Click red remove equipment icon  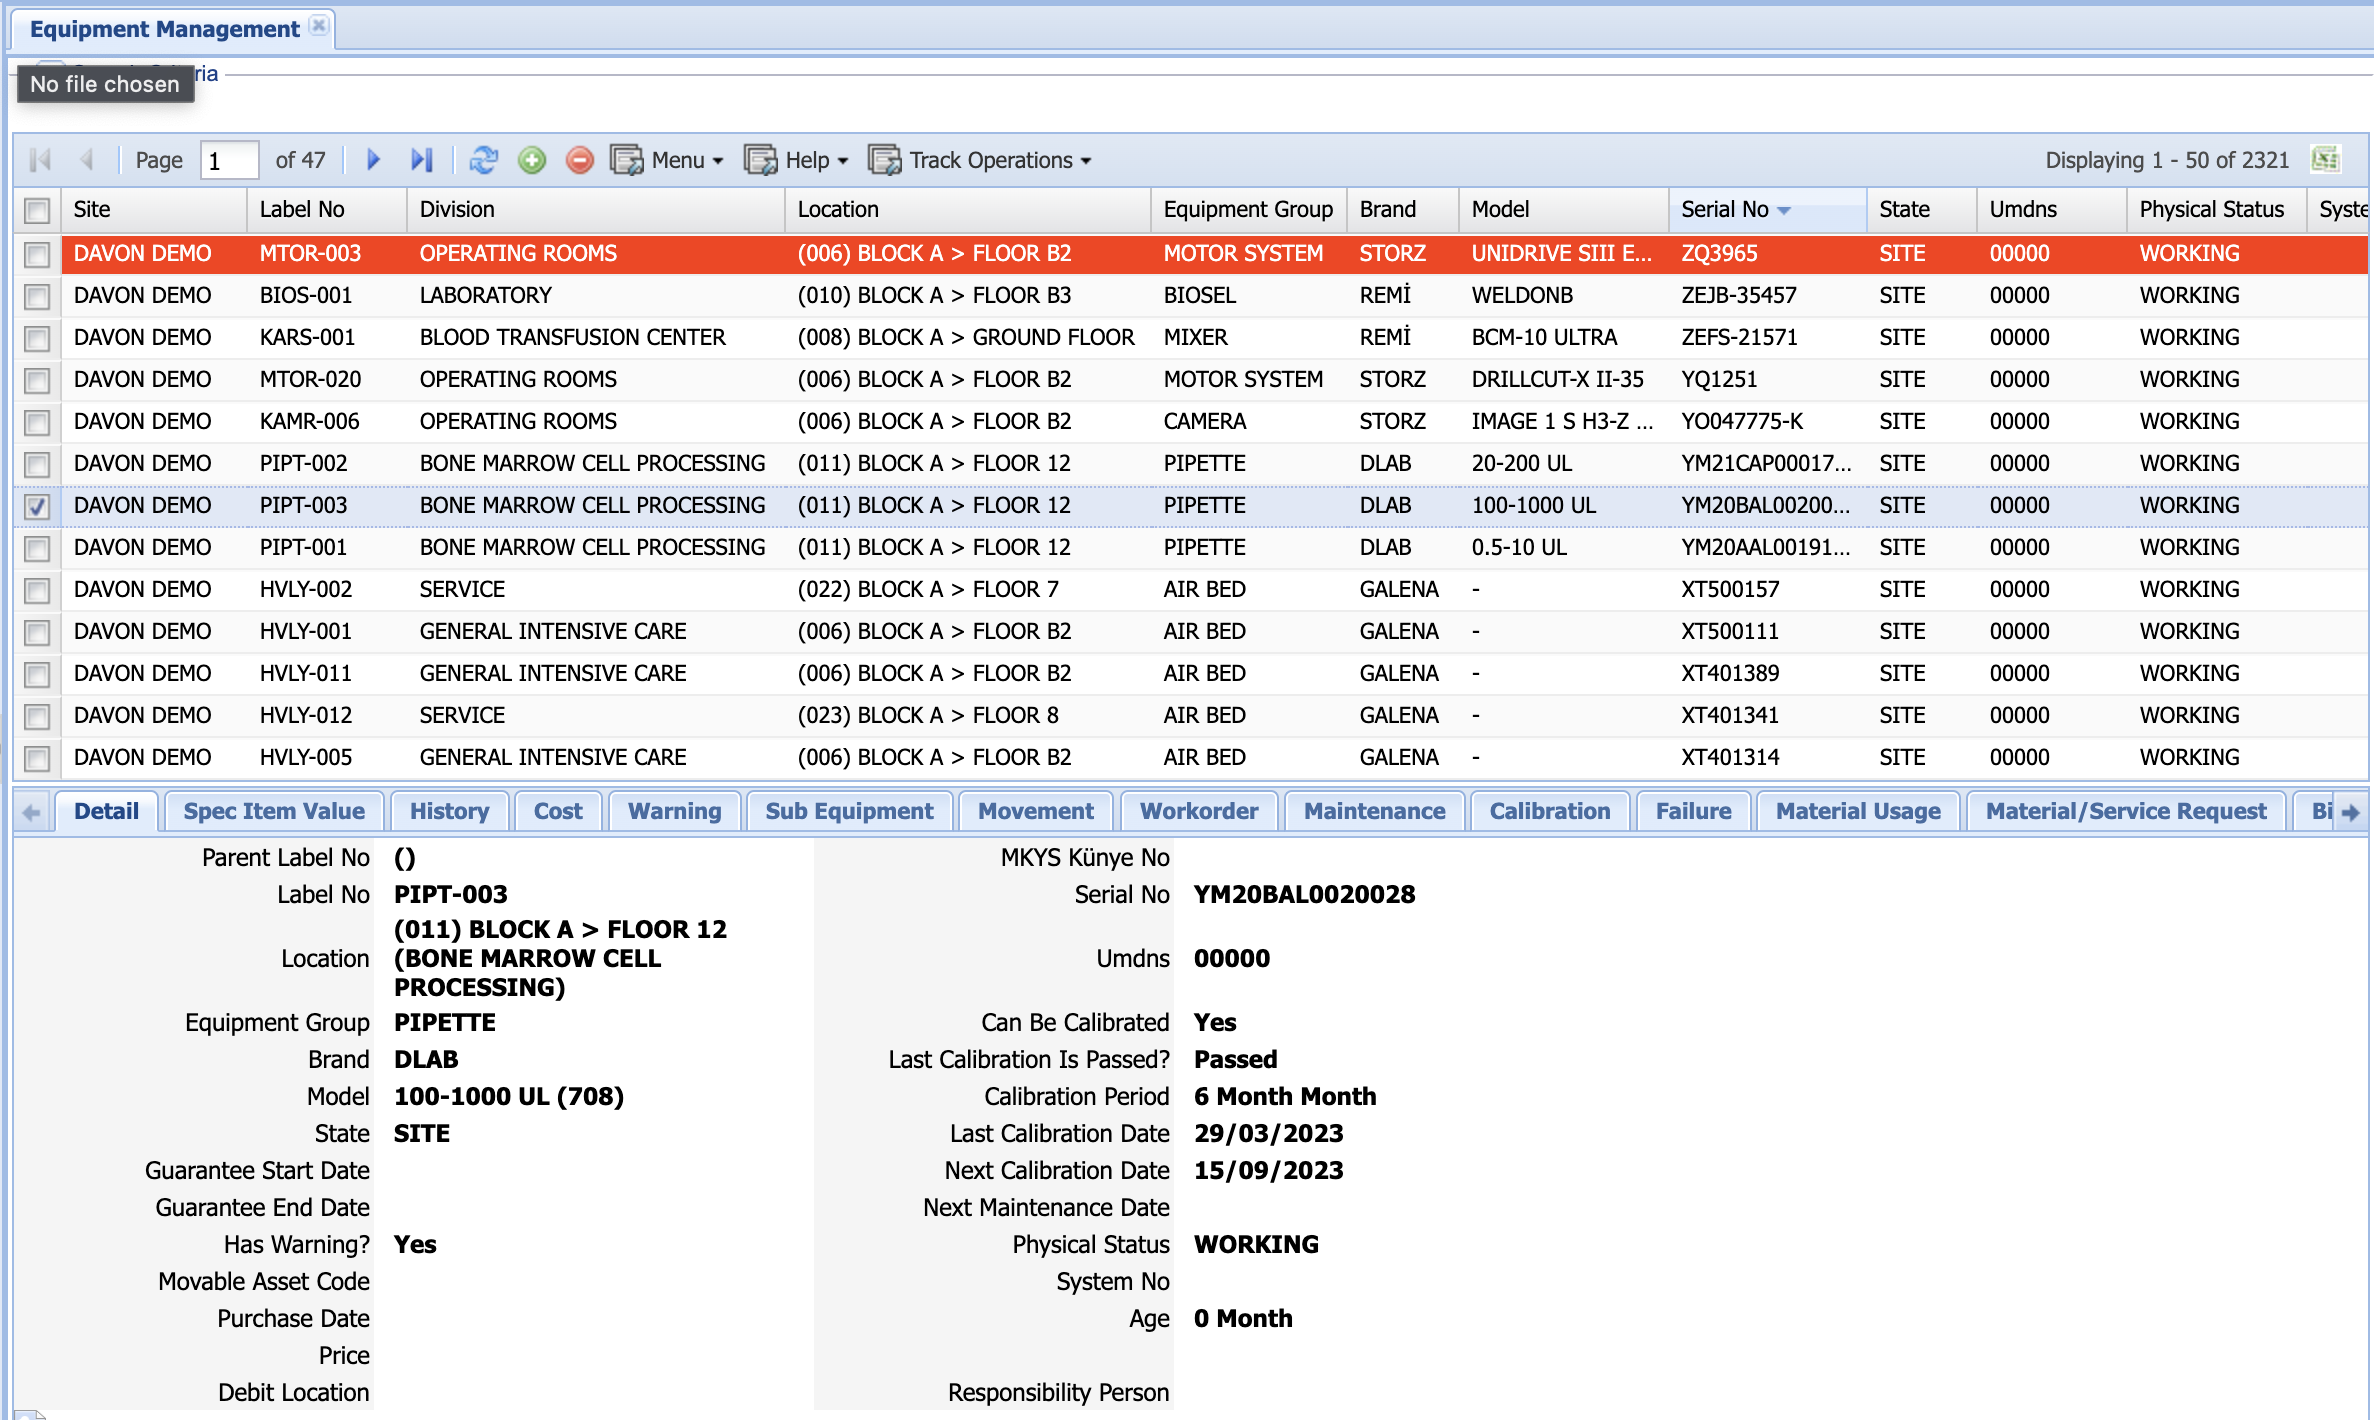(x=580, y=160)
